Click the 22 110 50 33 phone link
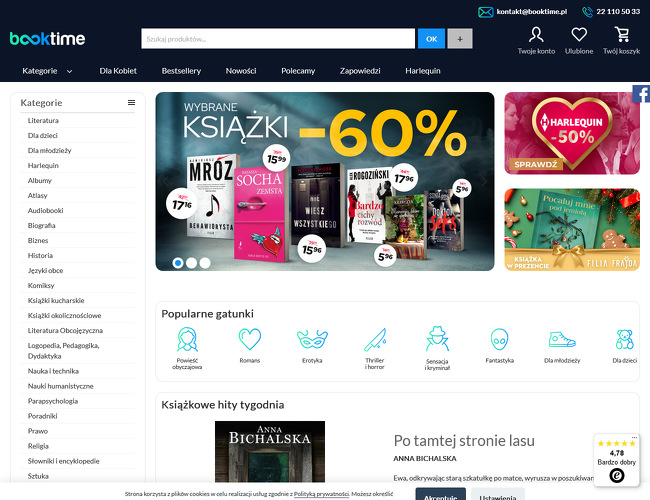This screenshot has height=500, width=650. (x=618, y=12)
